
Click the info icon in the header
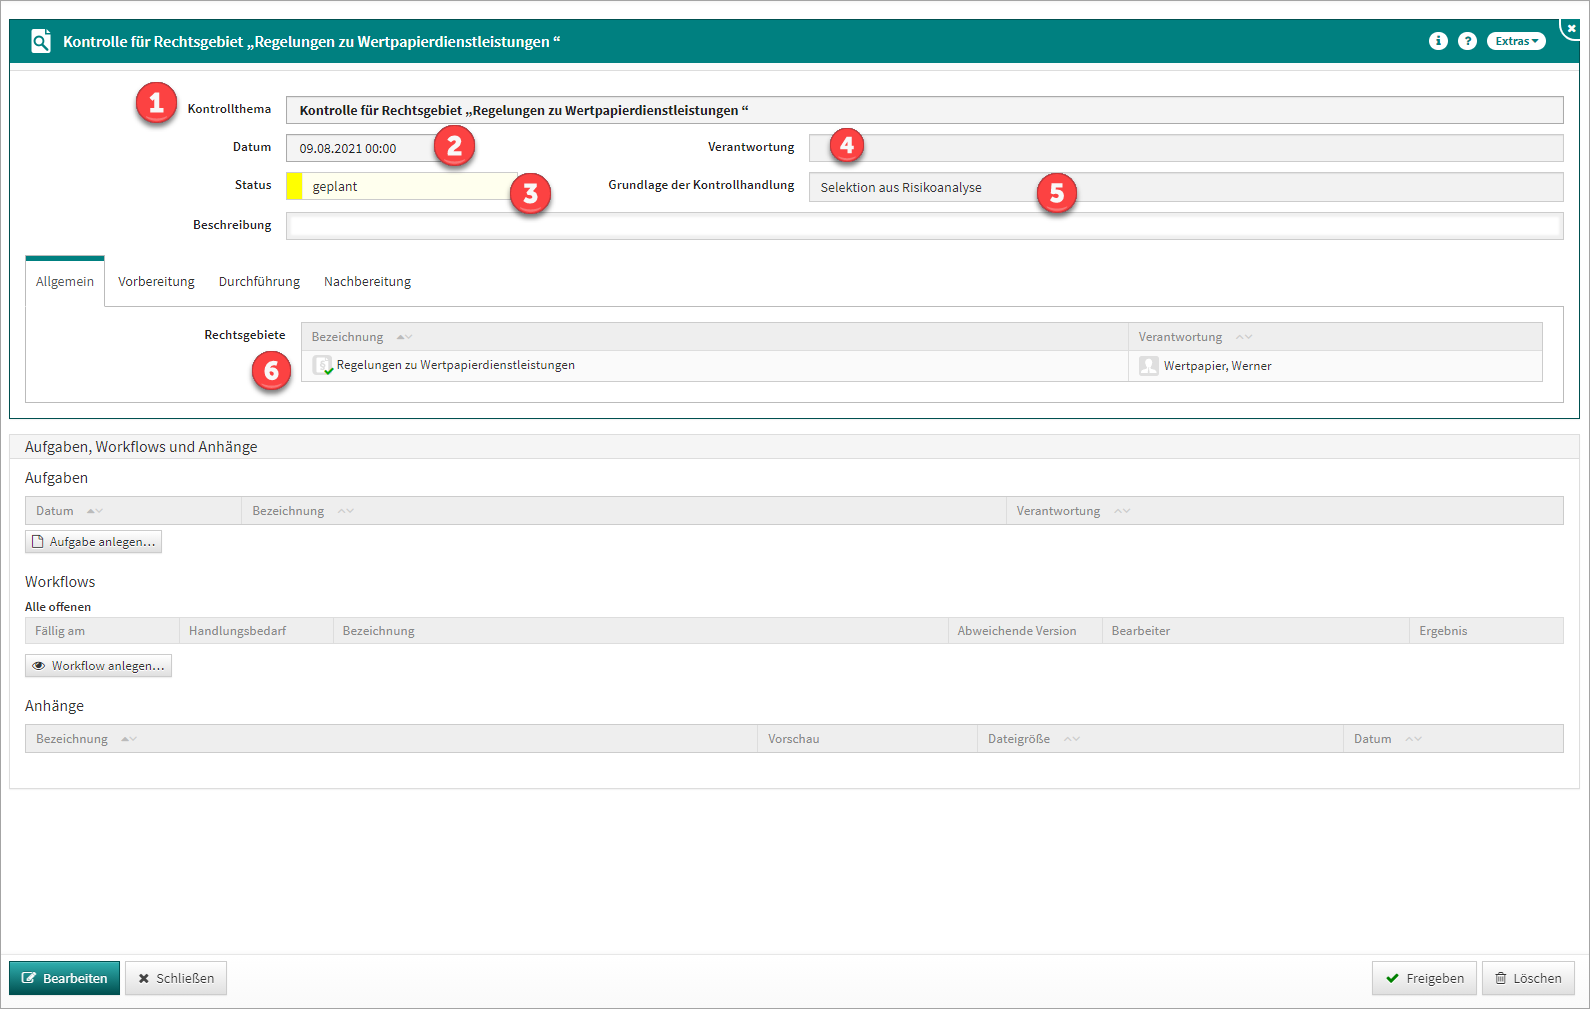[1438, 41]
